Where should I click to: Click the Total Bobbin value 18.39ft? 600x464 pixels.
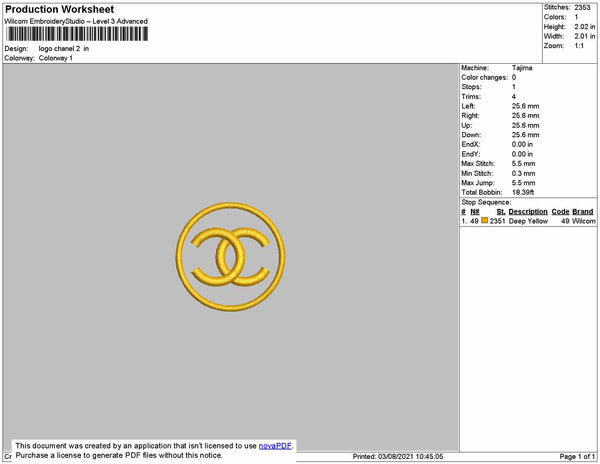pos(523,192)
